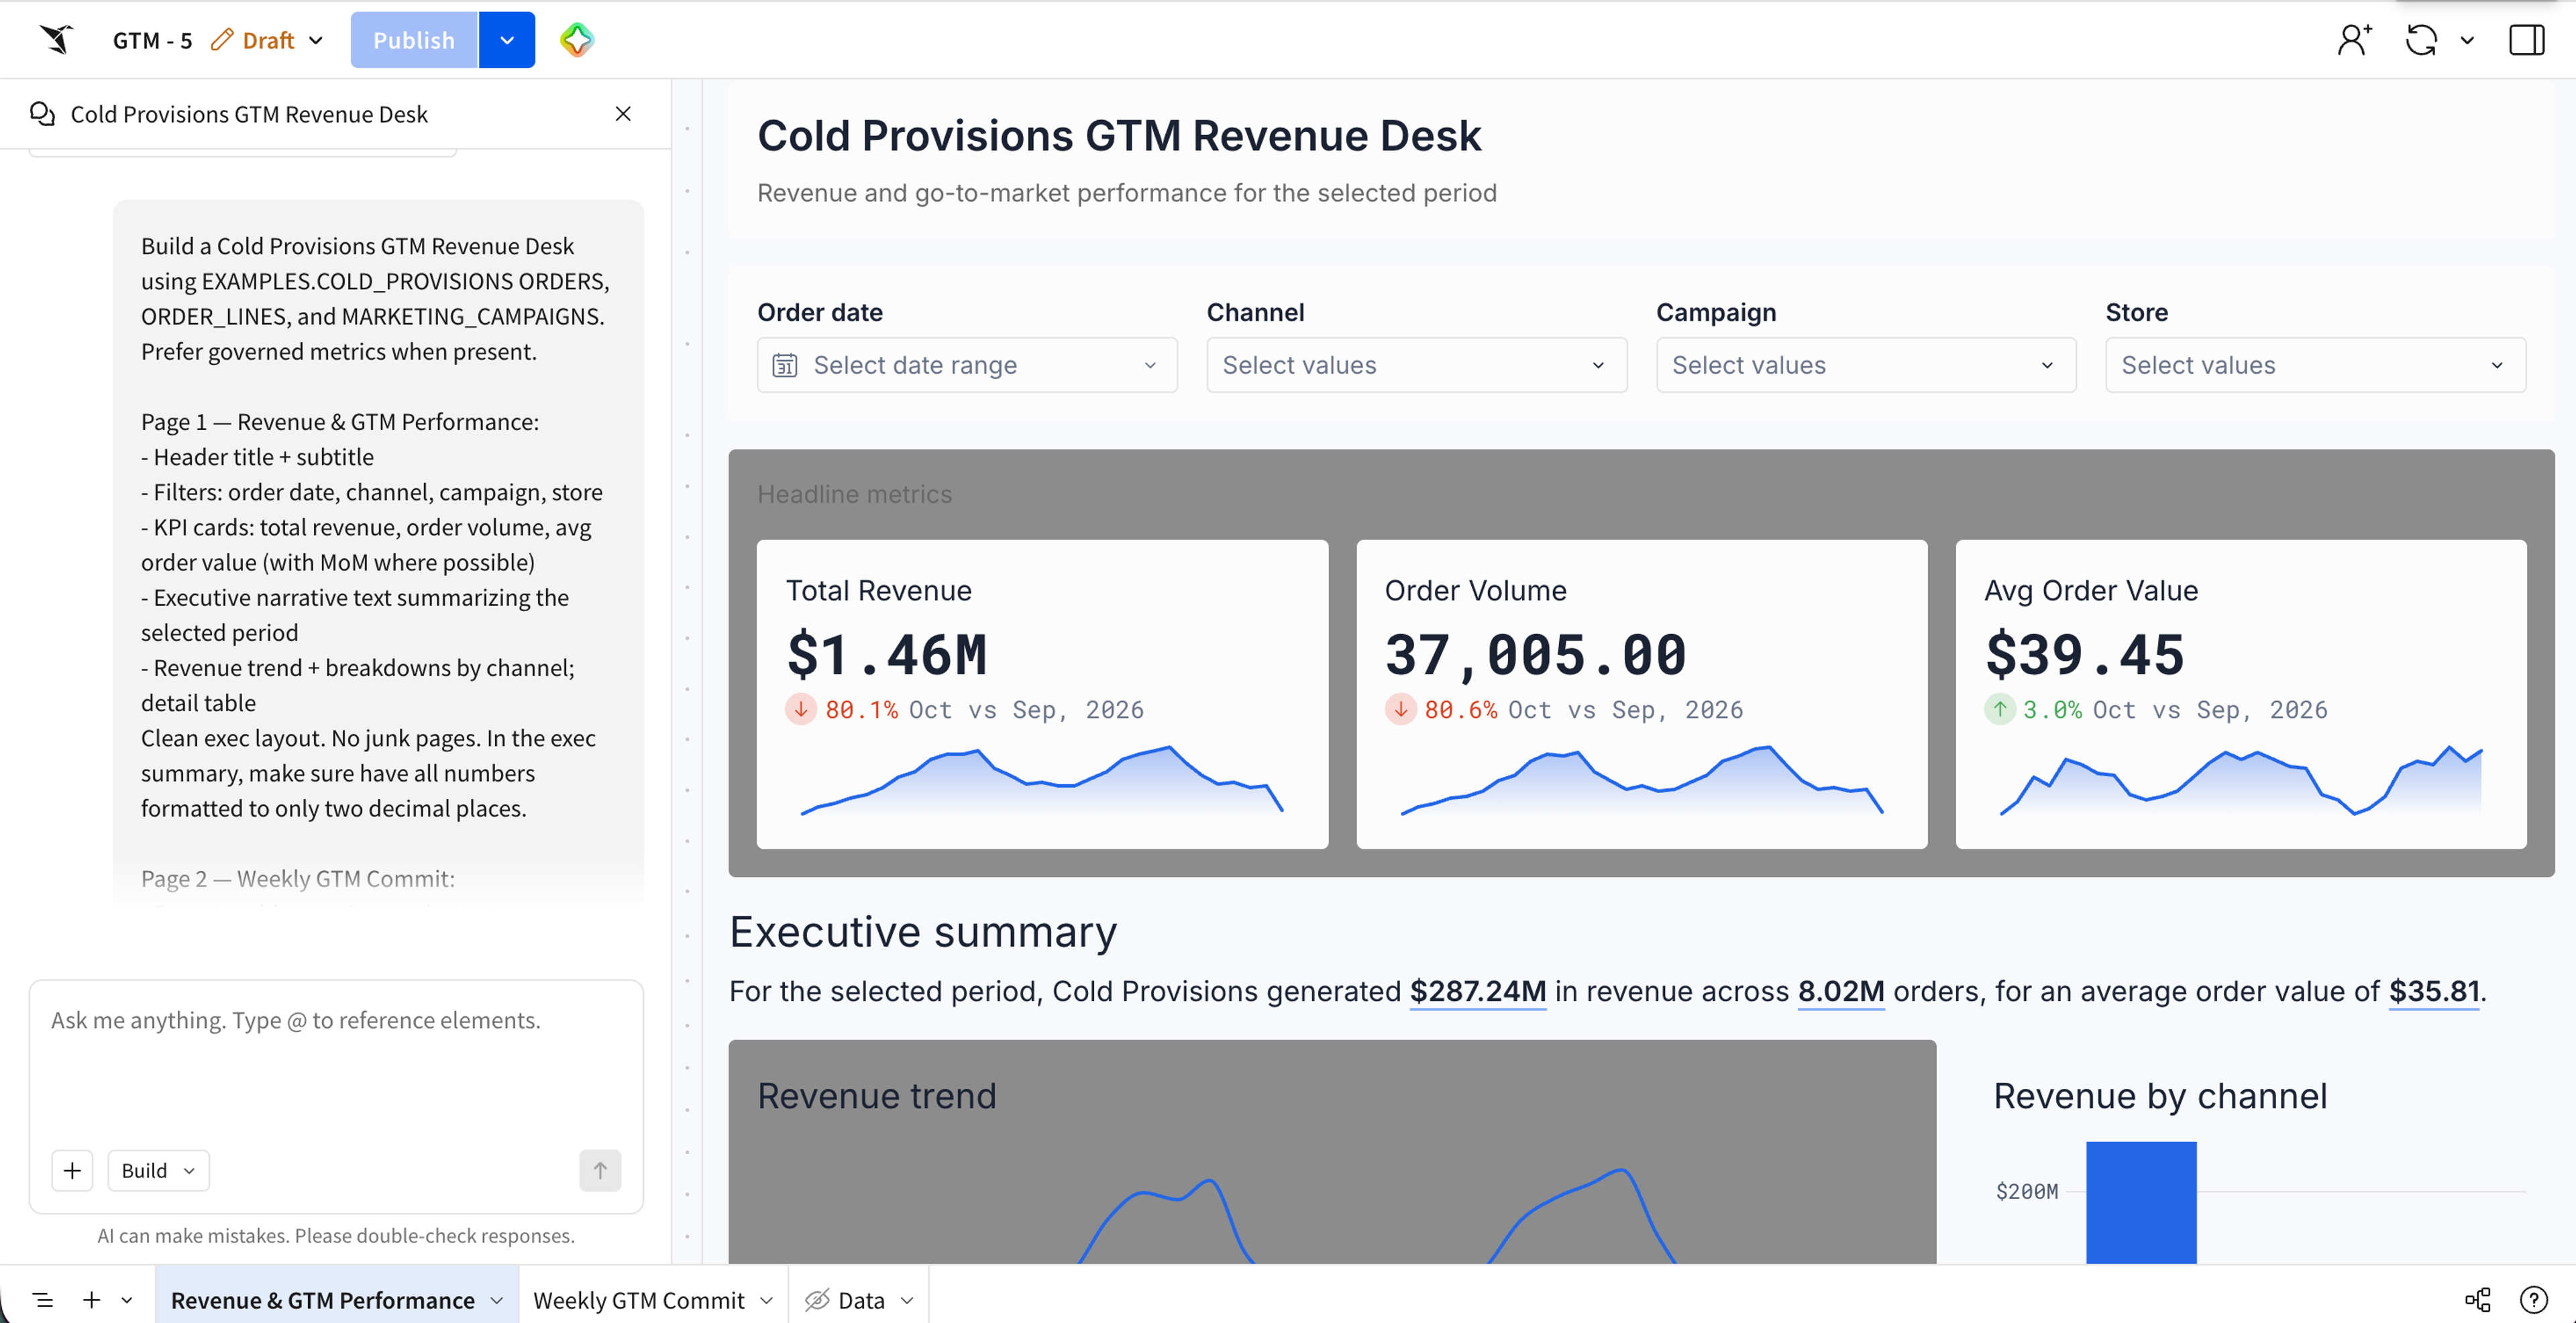Open refresh options chevron

[x=2467, y=40]
